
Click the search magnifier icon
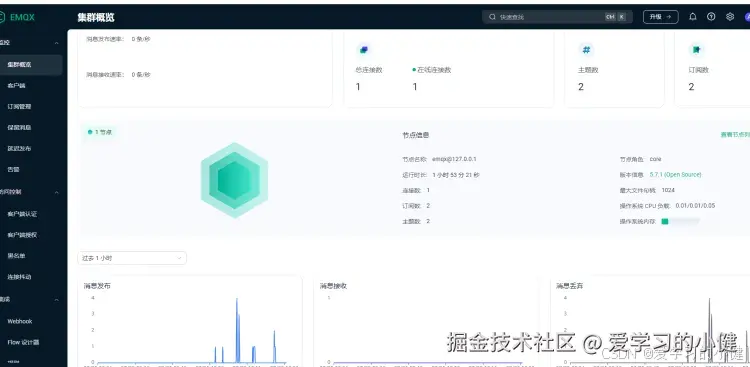coord(492,17)
